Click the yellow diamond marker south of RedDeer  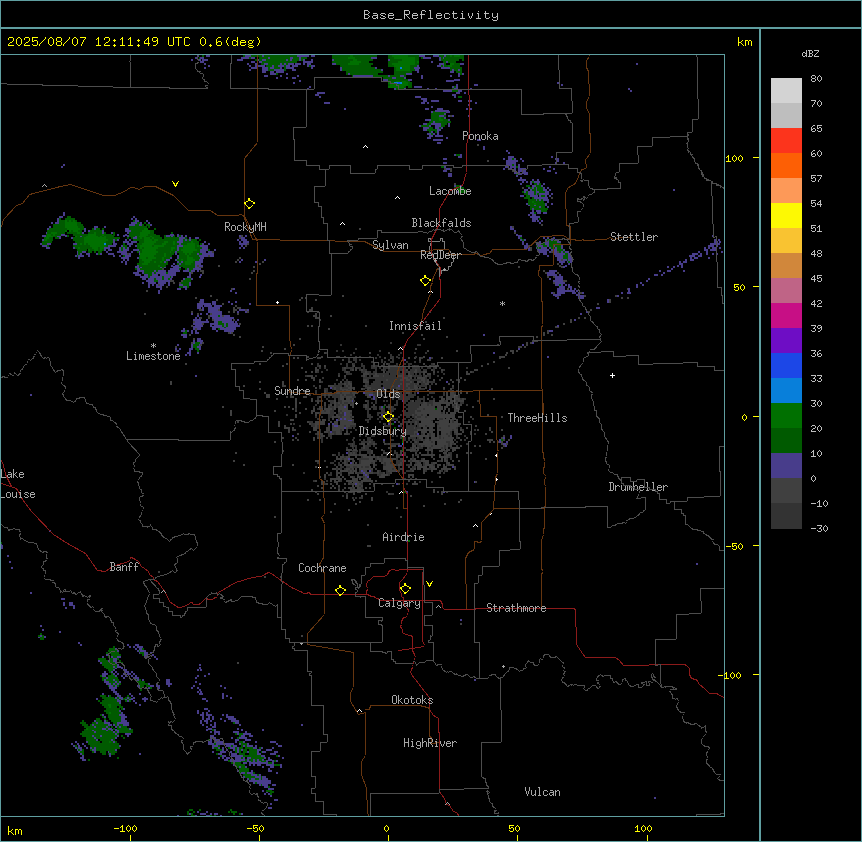pyautogui.click(x=426, y=281)
